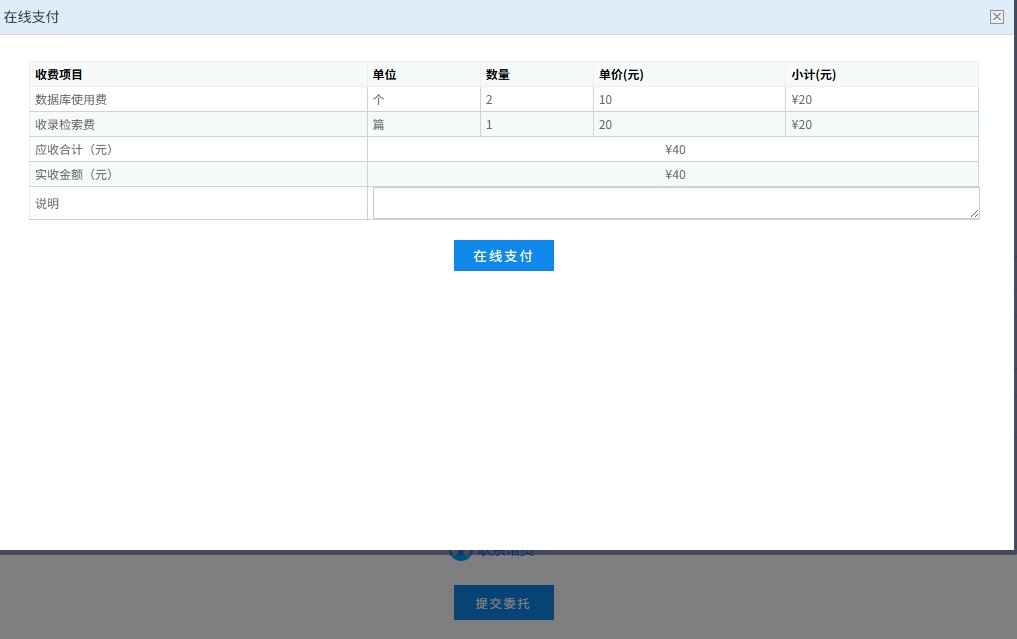Click the 小计(元) column header
The width and height of the screenshot is (1017, 639).
tap(813, 75)
